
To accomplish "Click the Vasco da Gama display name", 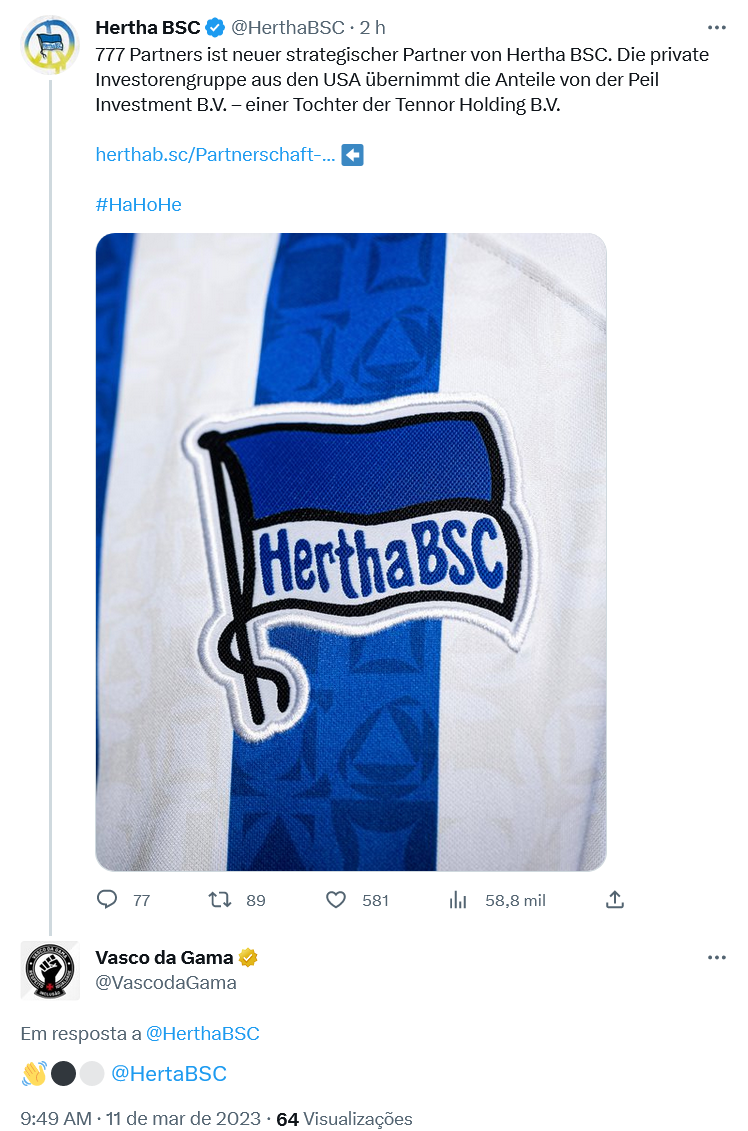I will 164,958.
